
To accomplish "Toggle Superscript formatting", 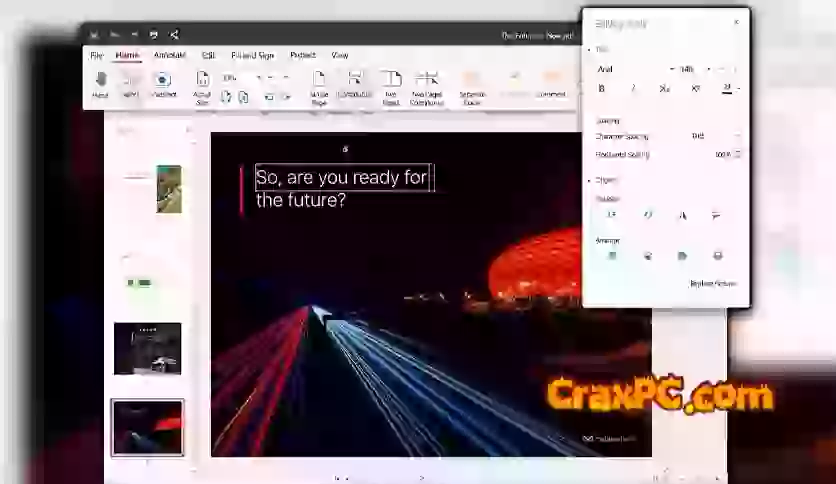I will pyautogui.click(x=695, y=89).
